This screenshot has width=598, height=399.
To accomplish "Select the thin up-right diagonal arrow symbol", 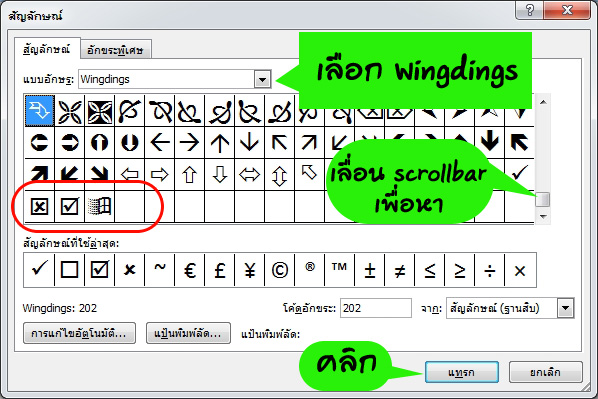I will point(309,143).
